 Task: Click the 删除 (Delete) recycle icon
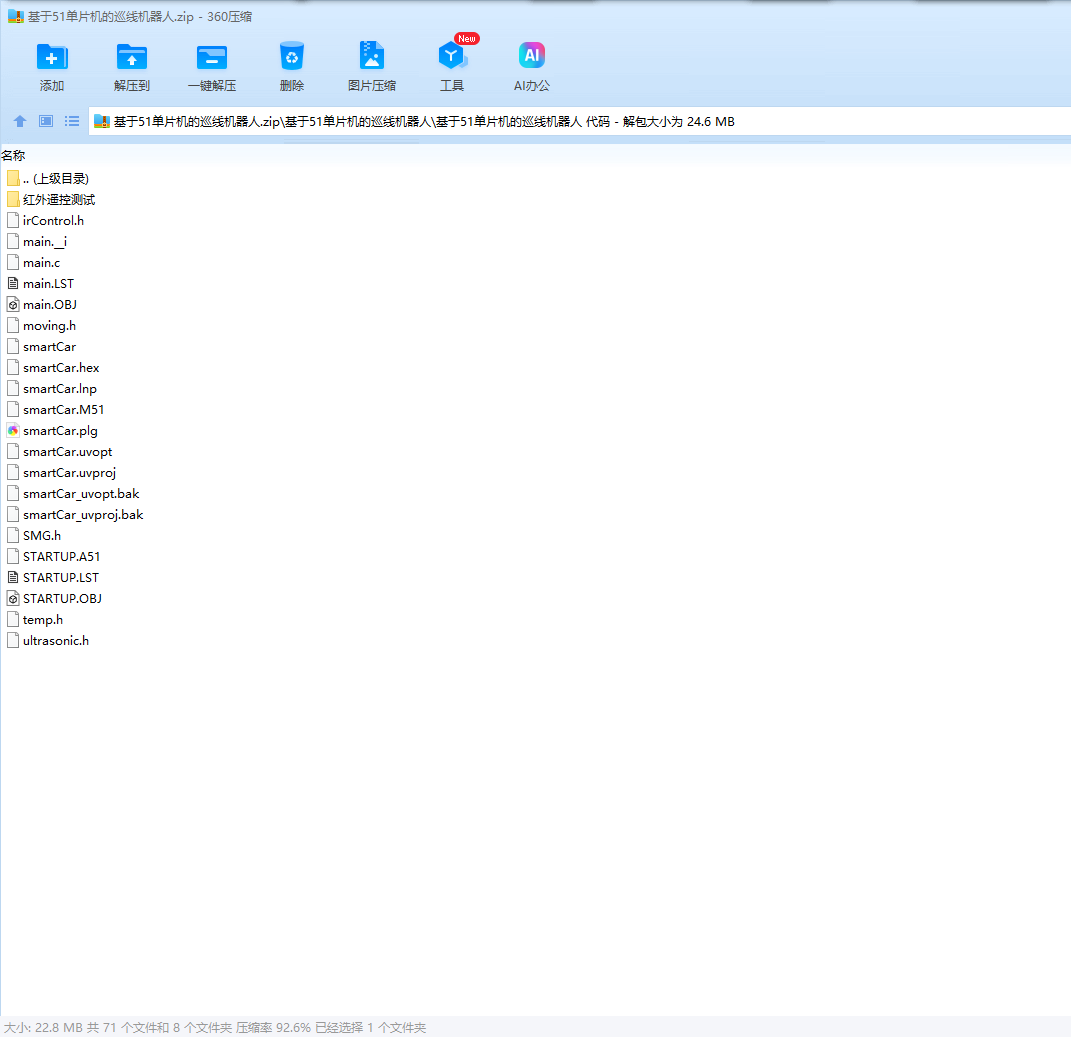point(292,57)
